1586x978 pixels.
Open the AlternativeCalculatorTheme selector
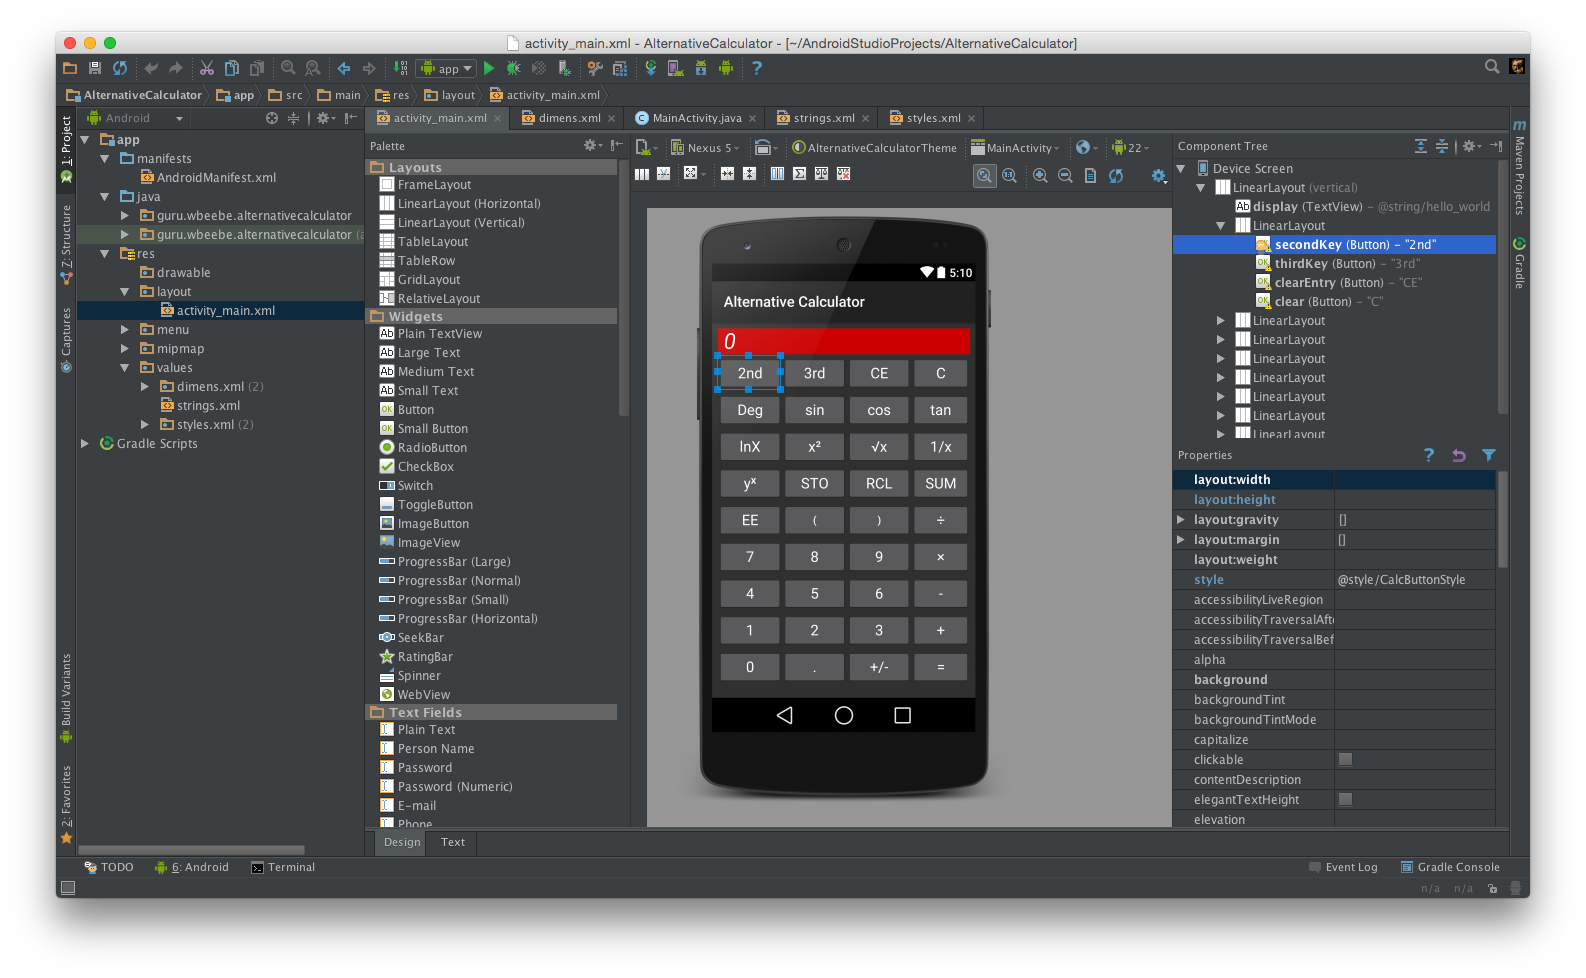(x=875, y=147)
